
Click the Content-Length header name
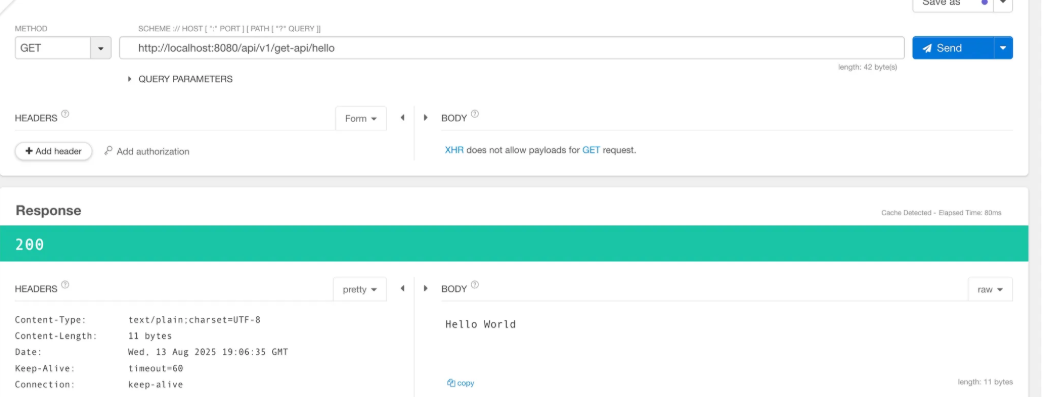click(56, 336)
